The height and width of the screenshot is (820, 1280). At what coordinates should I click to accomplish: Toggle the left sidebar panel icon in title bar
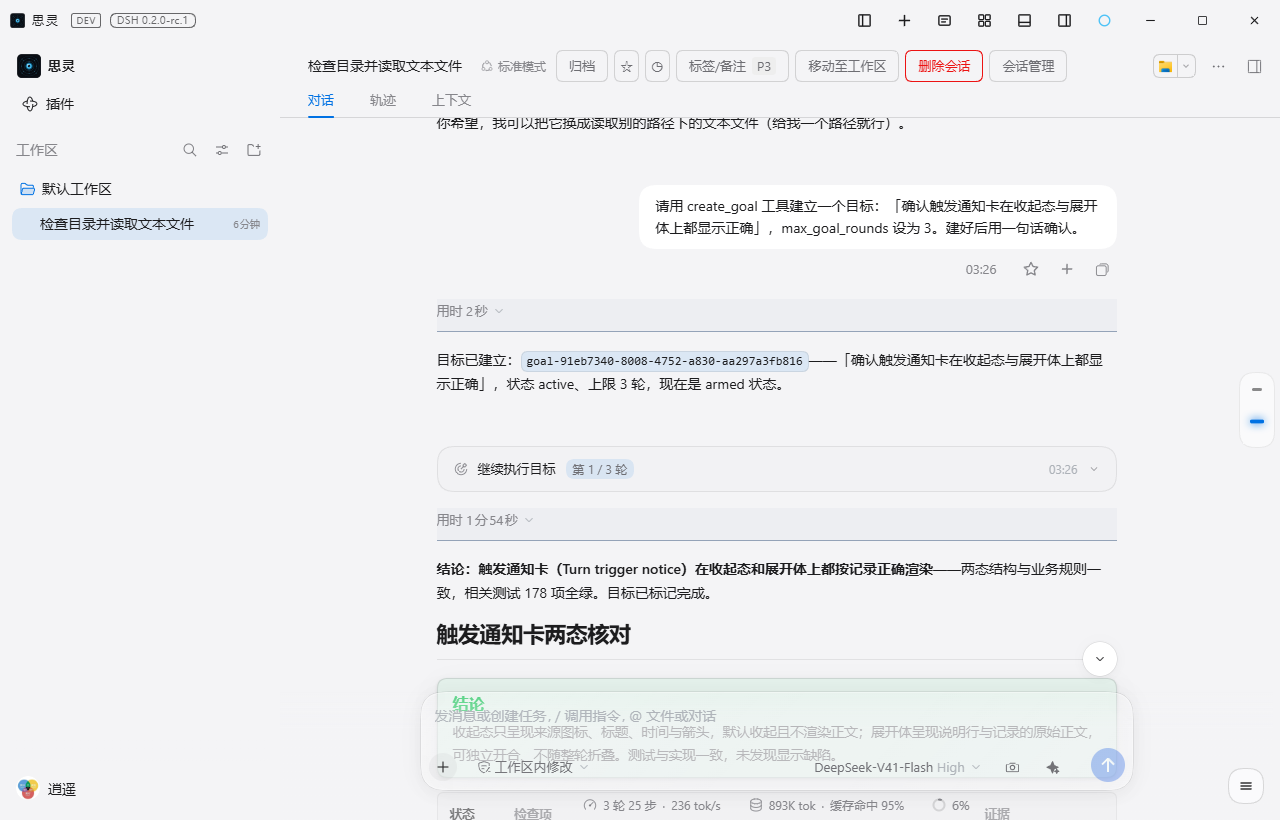tap(865, 20)
